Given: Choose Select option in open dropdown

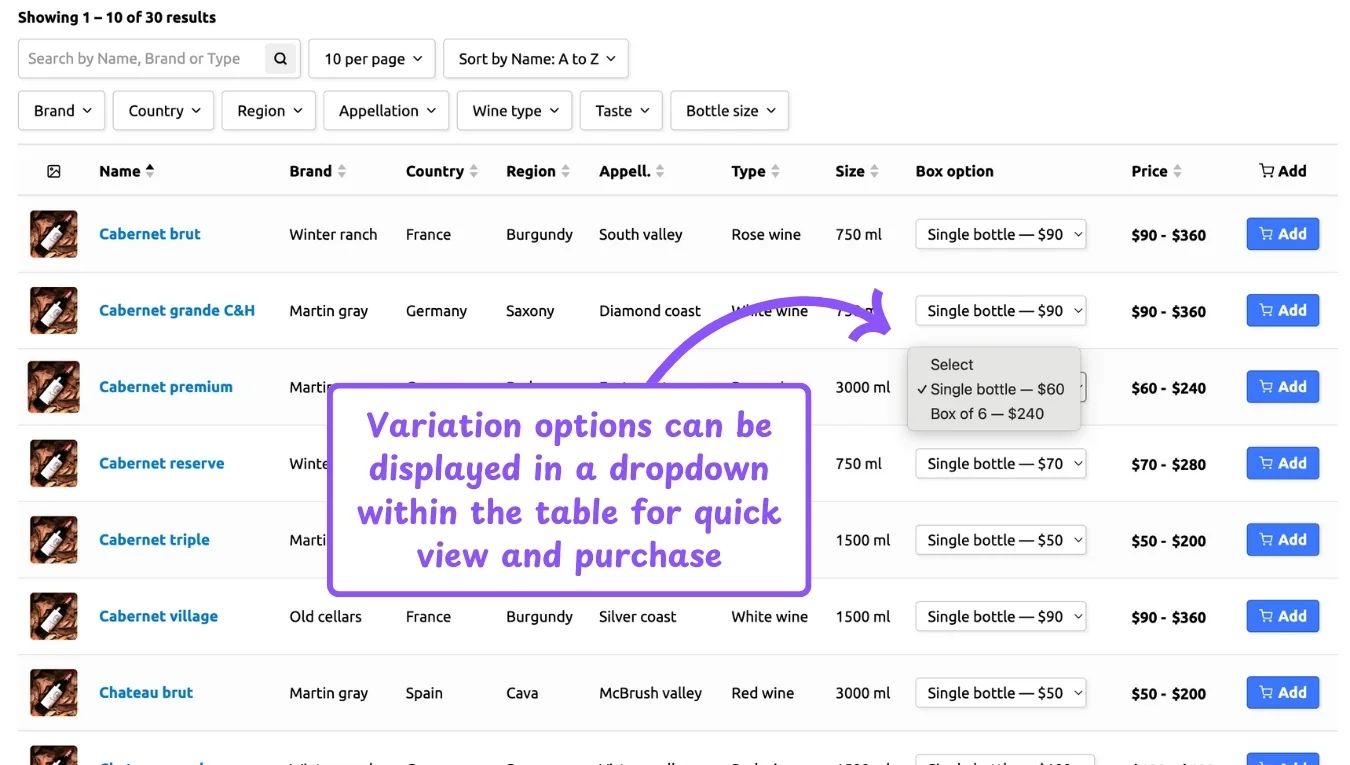Looking at the screenshot, I should (x=994, y=365).
